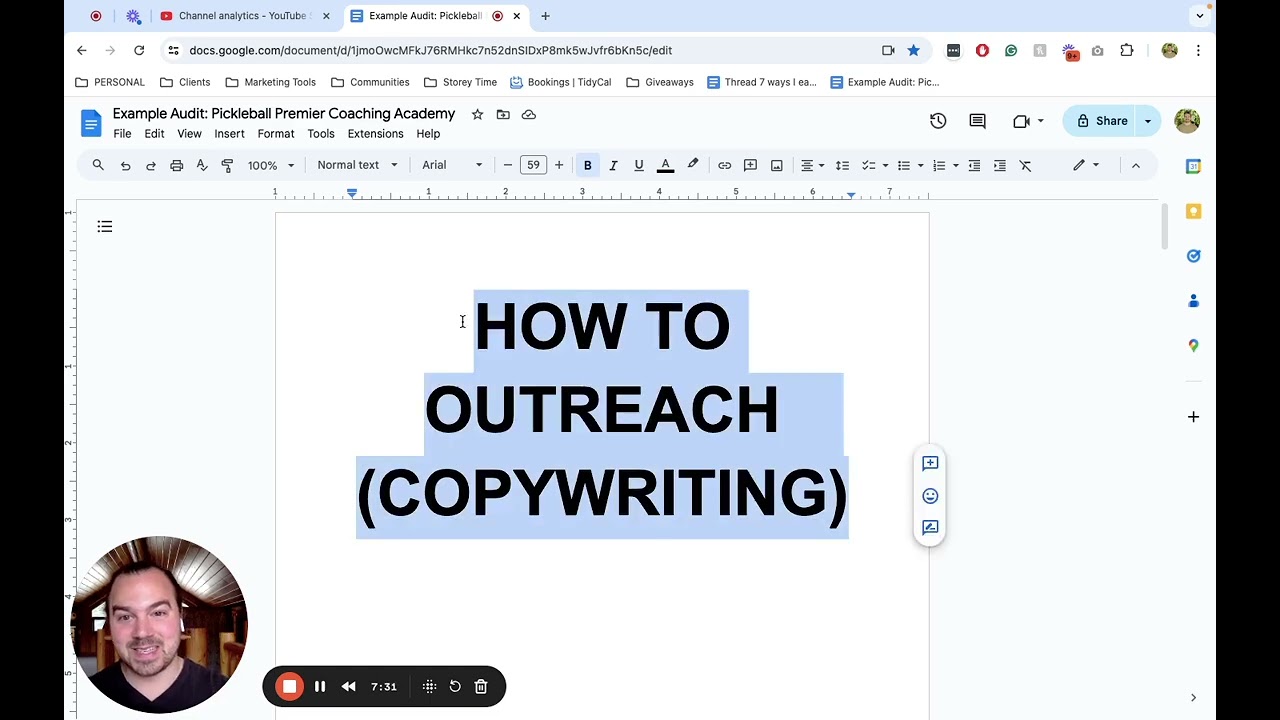Move the document to a folder
This screenshot has height=720, width=1280.
503,115
